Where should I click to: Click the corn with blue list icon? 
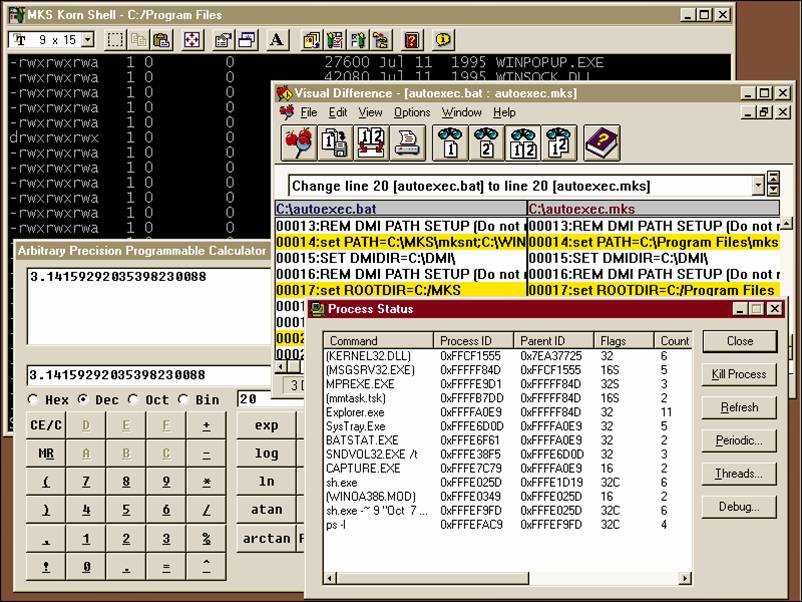(x=359, y=40)
